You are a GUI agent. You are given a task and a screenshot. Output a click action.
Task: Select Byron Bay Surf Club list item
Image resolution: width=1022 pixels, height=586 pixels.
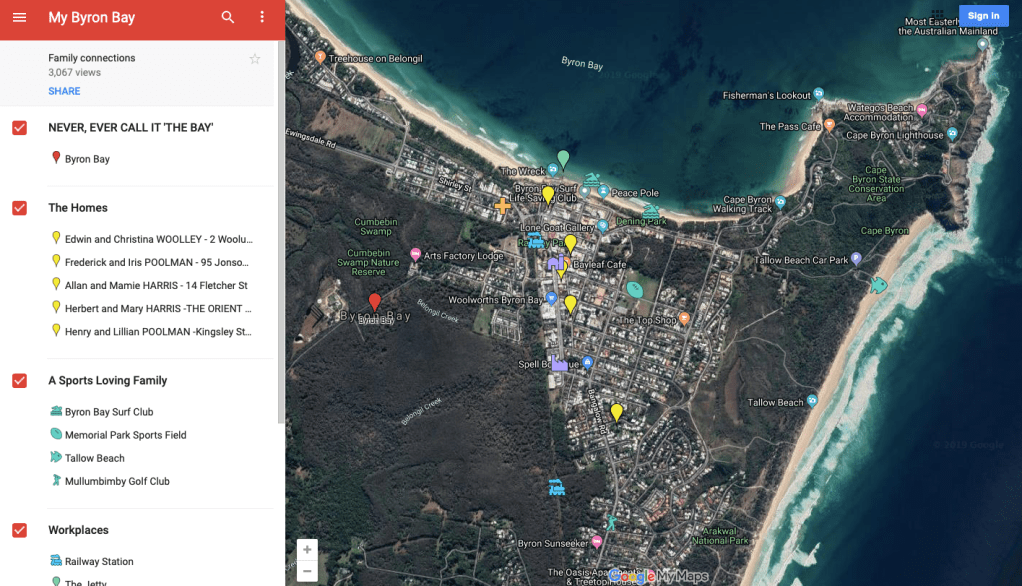[108, 412]
